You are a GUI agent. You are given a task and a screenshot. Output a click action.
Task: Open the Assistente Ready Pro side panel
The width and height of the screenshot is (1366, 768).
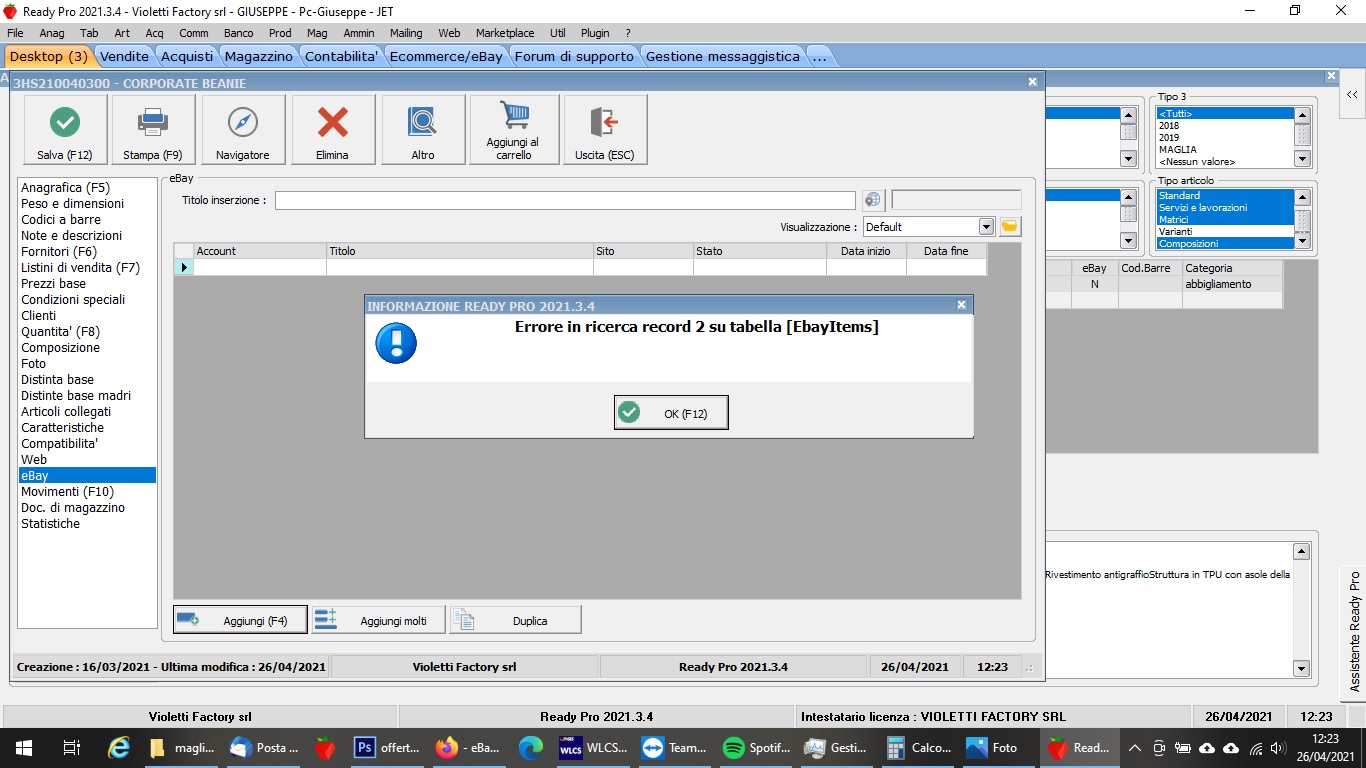click(x=1354, y=632)
